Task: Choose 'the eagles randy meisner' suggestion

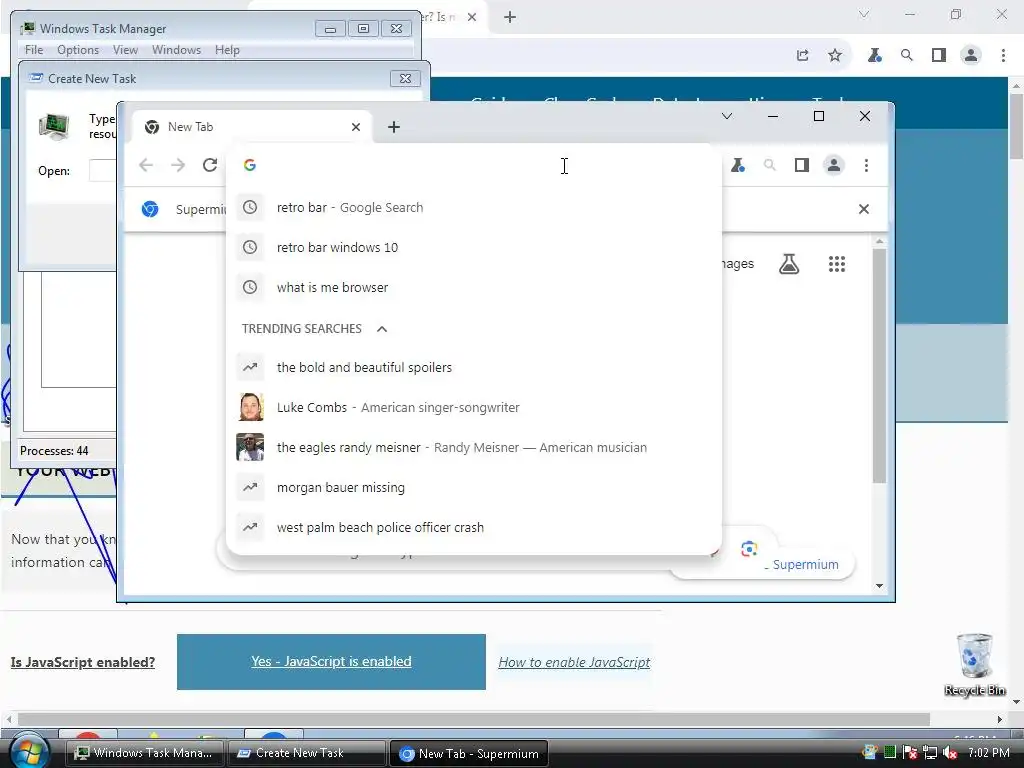Action: click(474, 447)
